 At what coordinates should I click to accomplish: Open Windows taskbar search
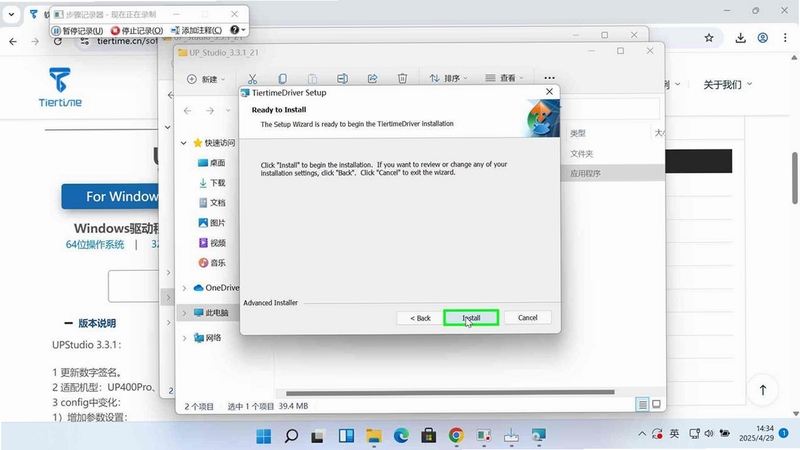[x=291, y=436]
